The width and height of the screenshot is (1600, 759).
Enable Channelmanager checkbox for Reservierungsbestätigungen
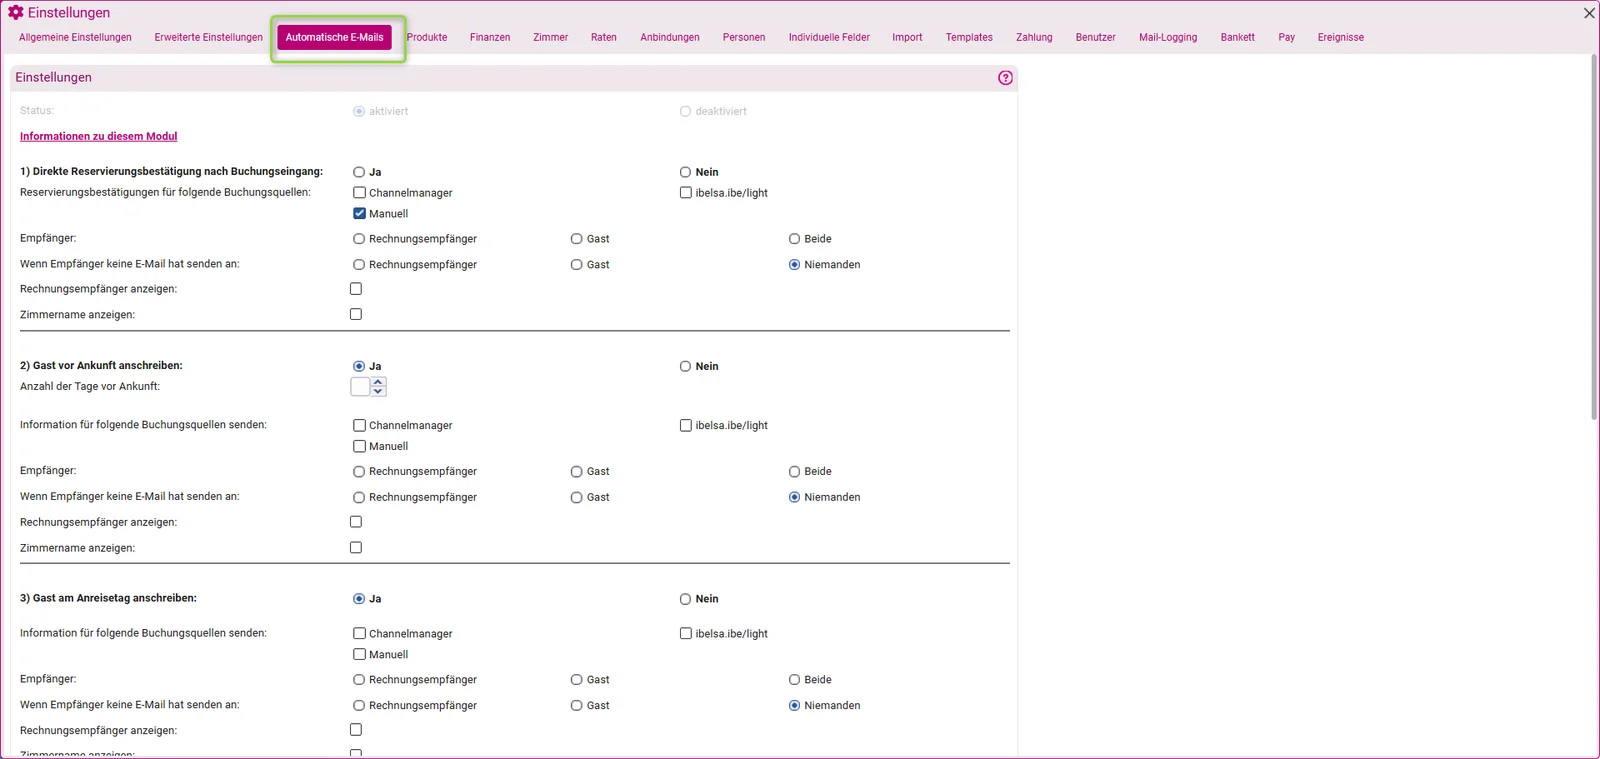(x=359, y=193)
